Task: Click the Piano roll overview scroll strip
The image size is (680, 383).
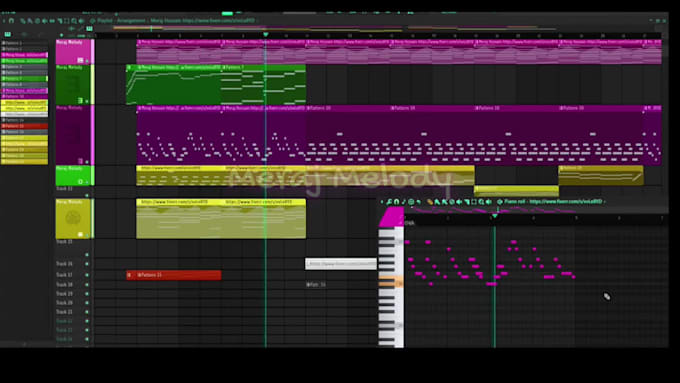Action: 536,210
